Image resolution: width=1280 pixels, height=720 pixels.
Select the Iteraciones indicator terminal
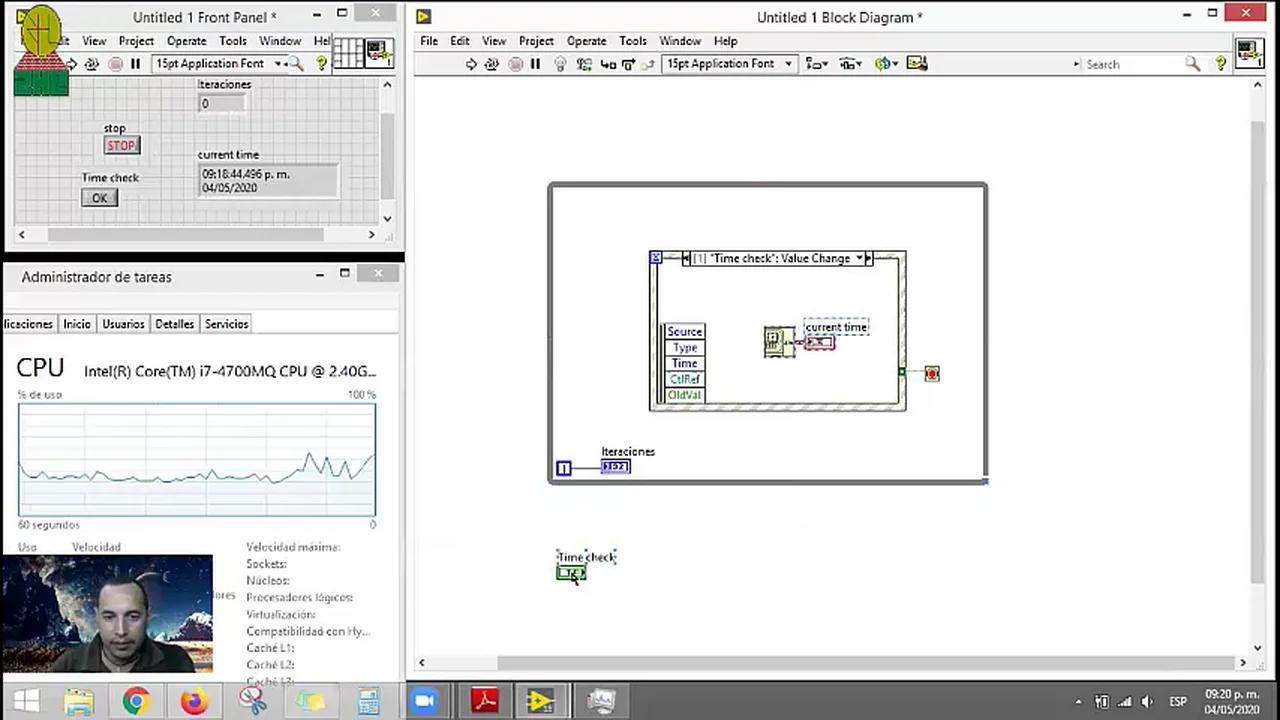616,467
